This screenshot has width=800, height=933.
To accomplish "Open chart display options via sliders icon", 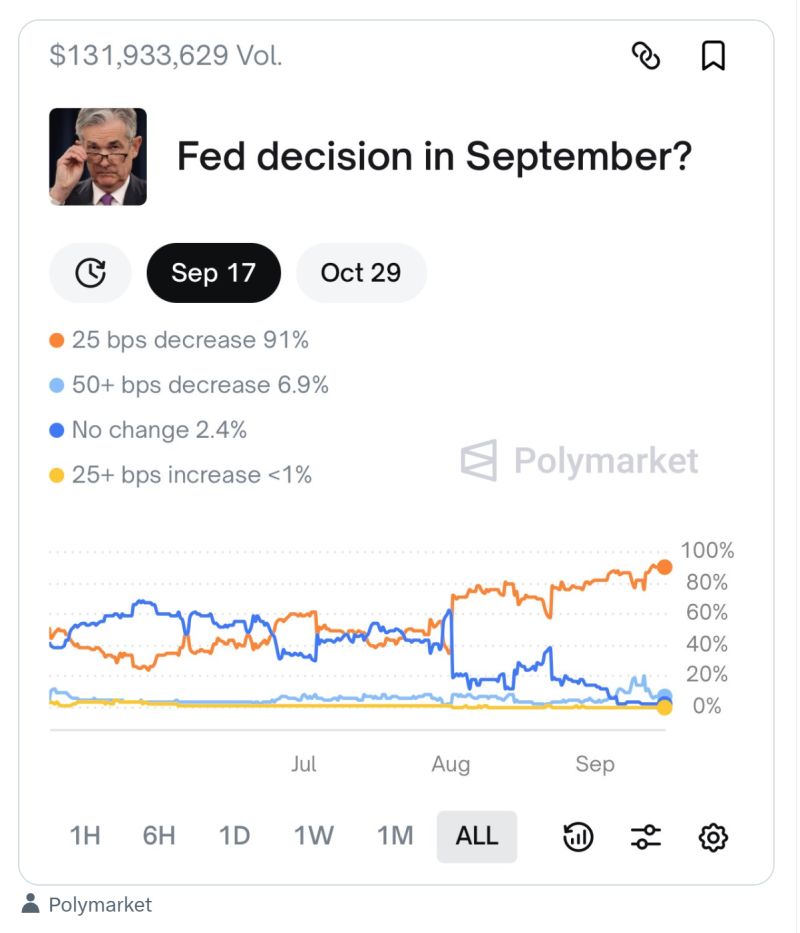I will coord(646,836).
